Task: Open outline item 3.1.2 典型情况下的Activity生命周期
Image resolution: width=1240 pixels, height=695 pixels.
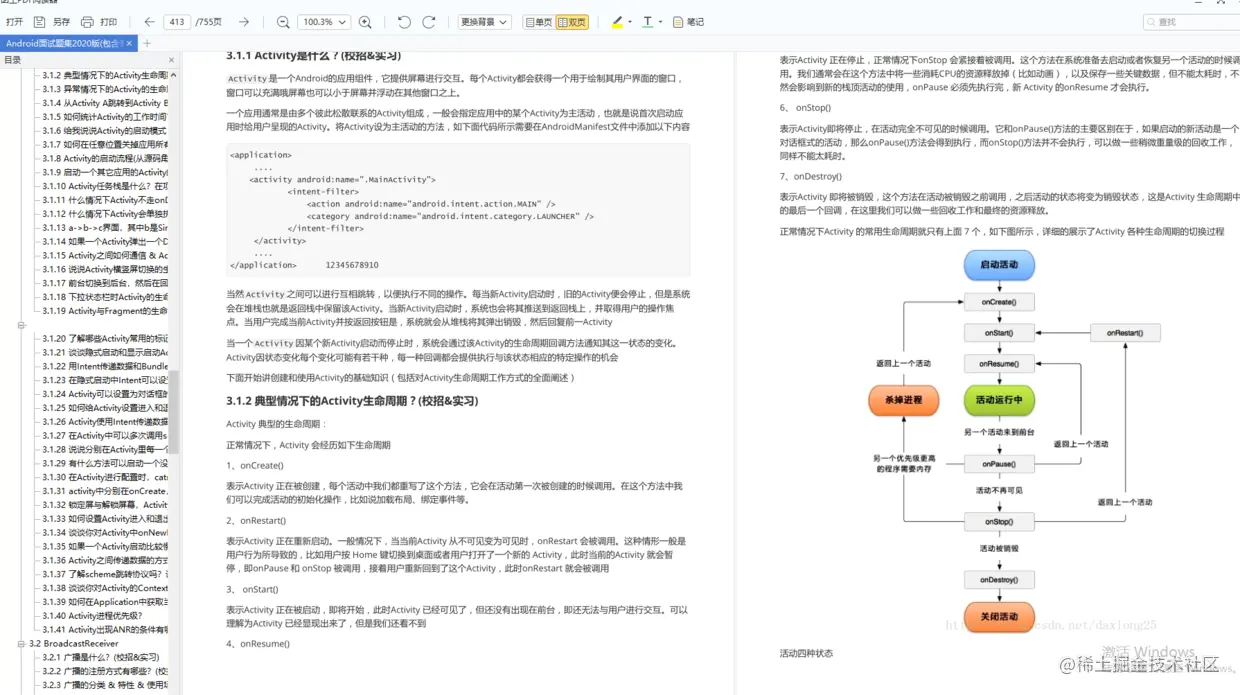Action: [x=105, y=75]
